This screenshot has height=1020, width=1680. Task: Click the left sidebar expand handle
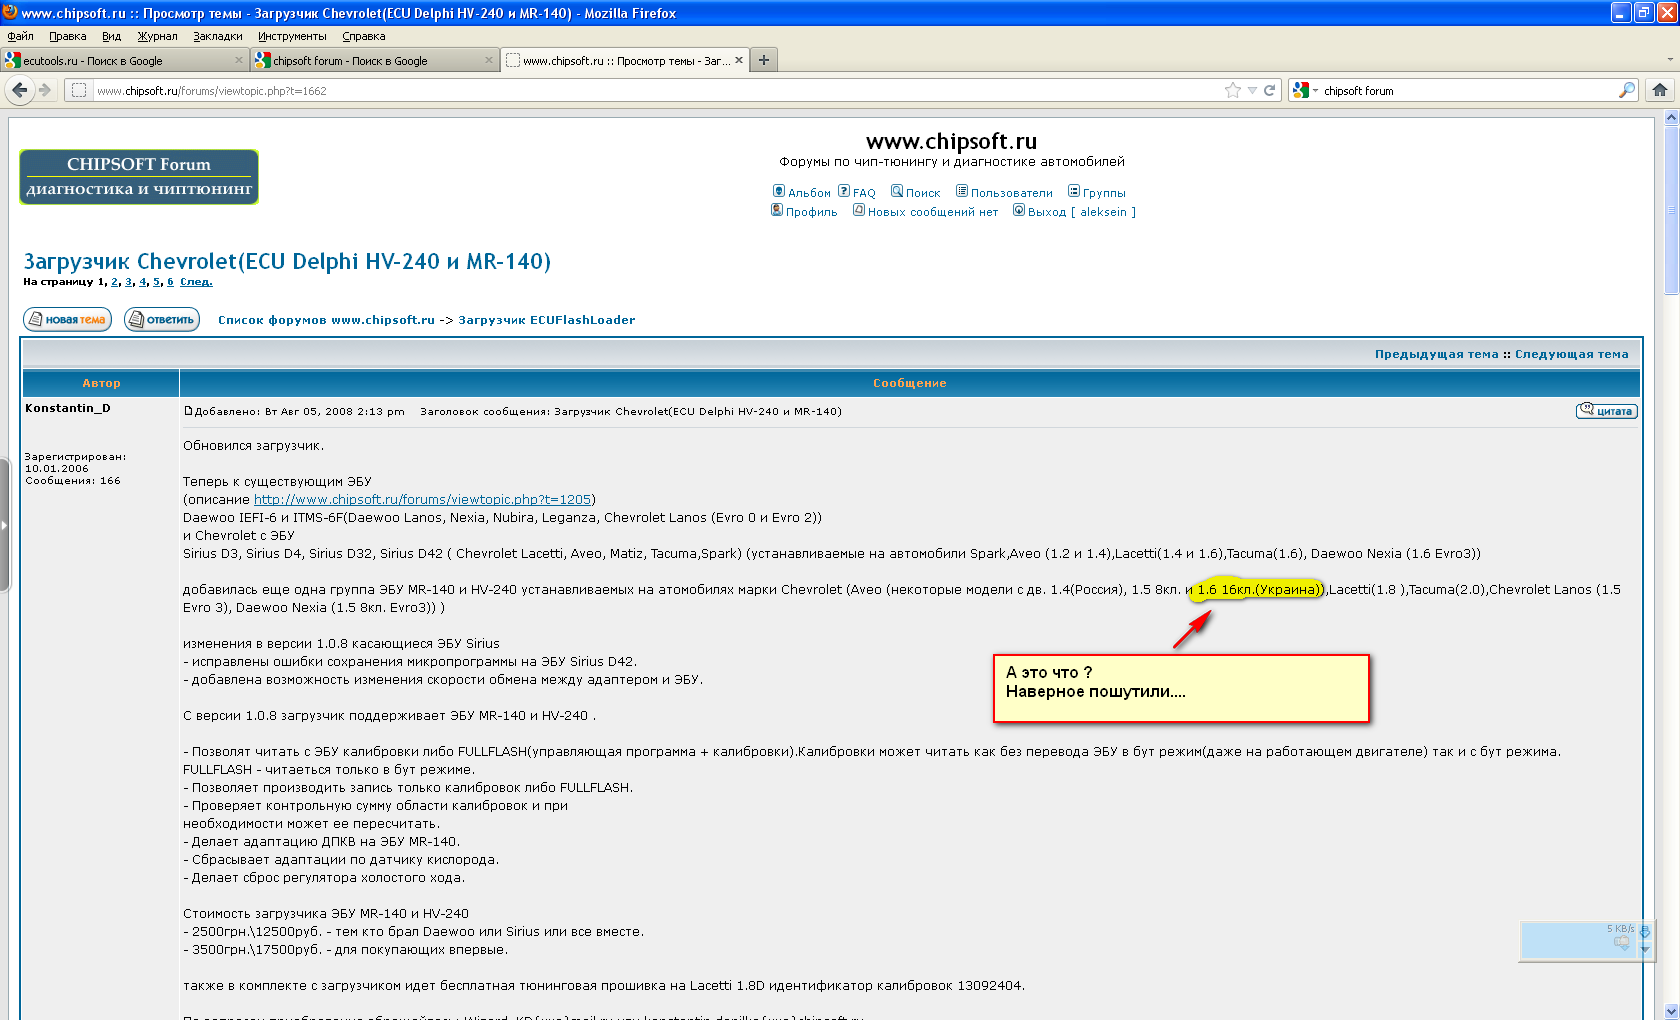(x=4, y=524)
